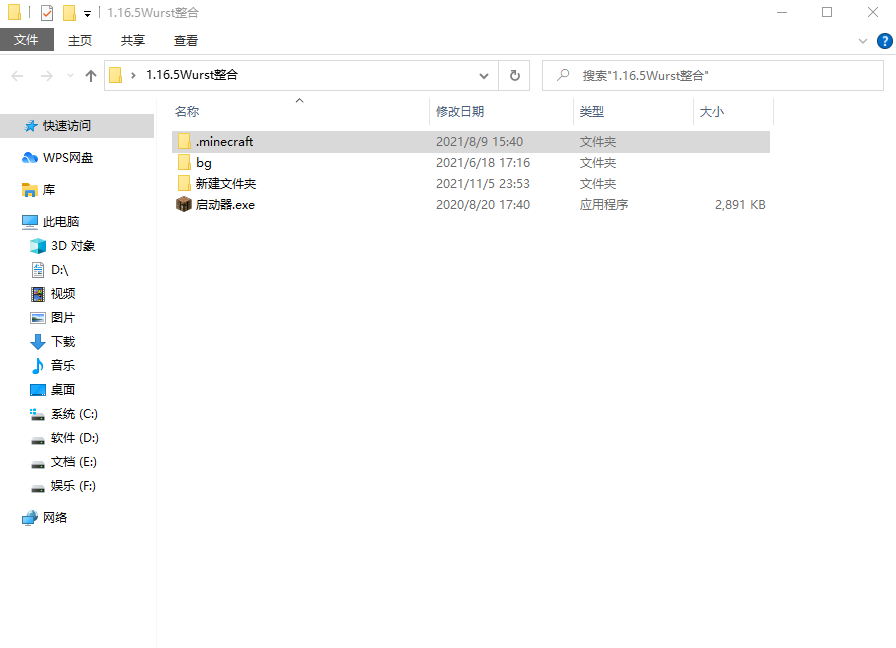Image resolution: width=896 pixels, height=648 pixels.
Task: Sort by the 类型 column header
Action: point(633,111)
